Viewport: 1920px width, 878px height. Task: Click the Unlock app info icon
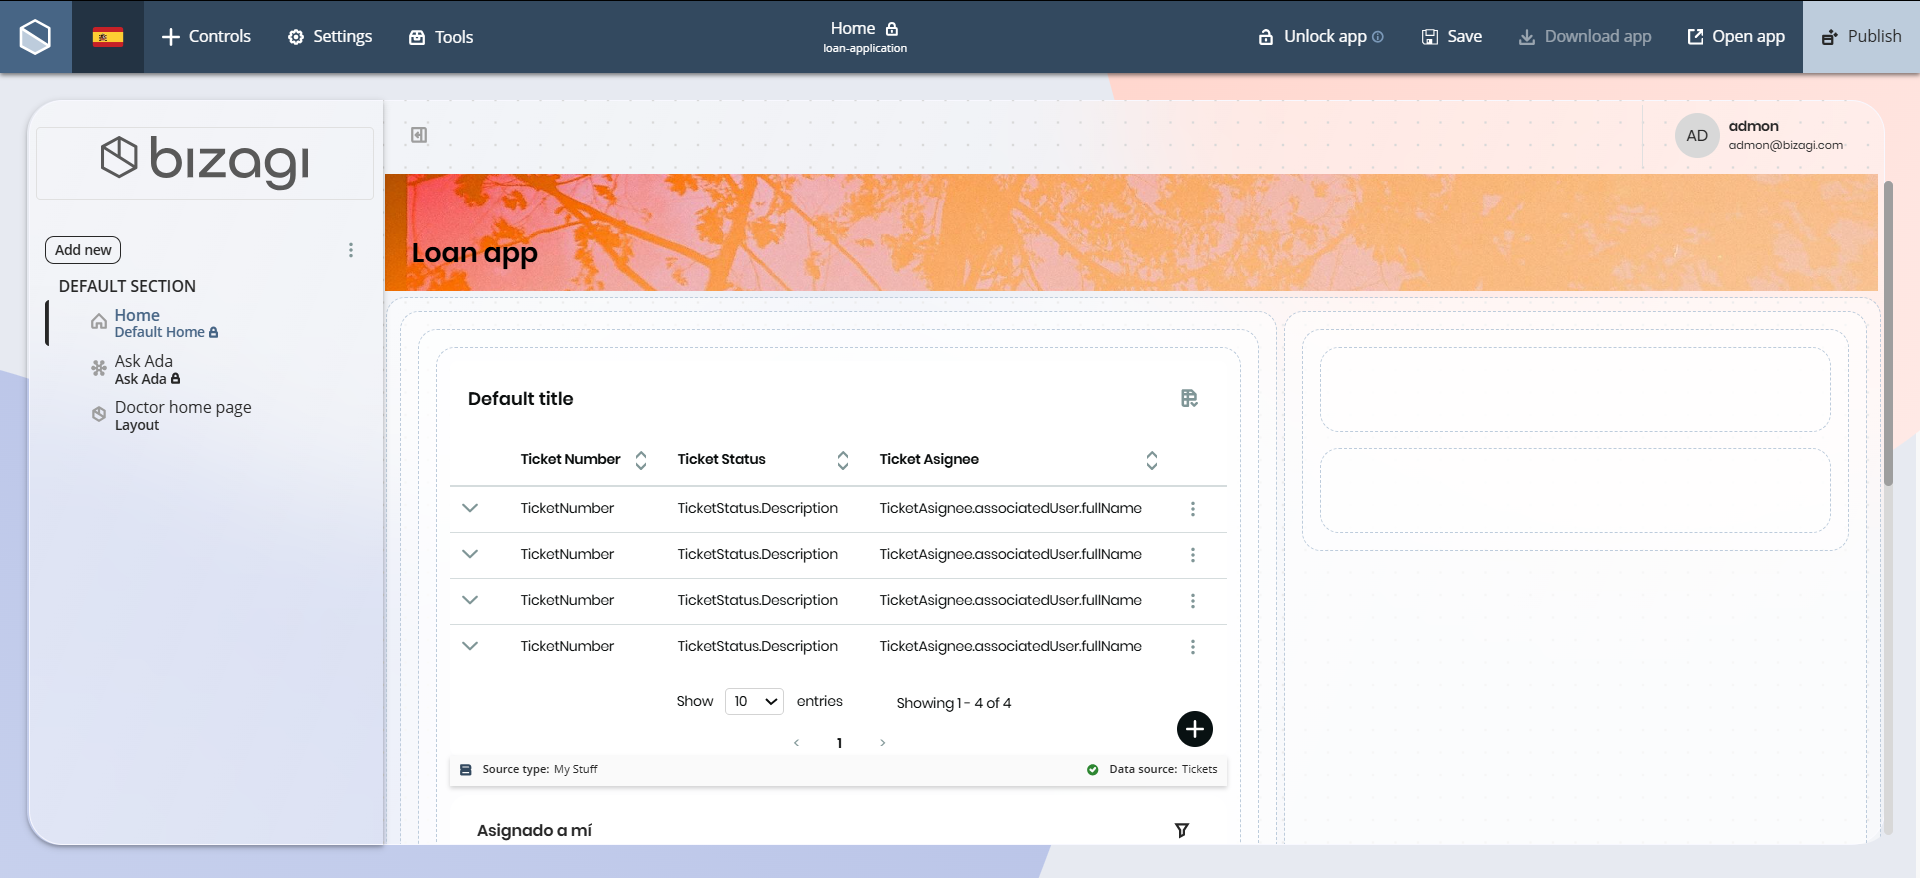1378,37
